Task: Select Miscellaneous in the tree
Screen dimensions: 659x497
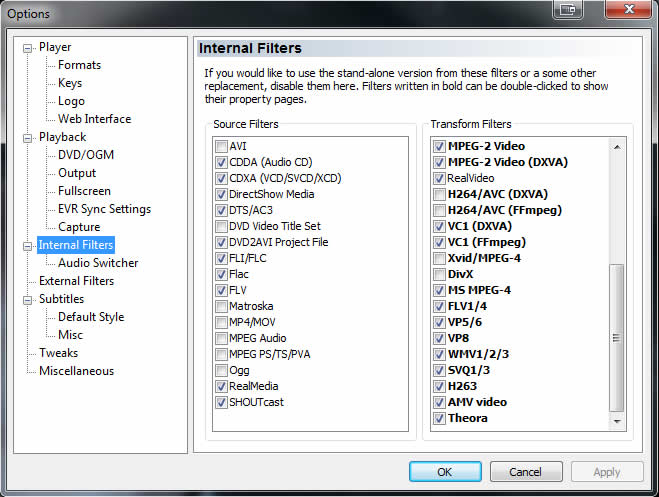Action: (x=76, y=371)
